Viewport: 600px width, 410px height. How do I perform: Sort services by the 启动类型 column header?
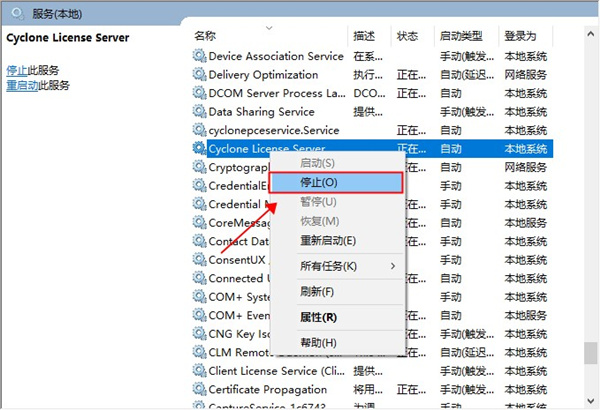pyautogui.click(x=459, y=36)
